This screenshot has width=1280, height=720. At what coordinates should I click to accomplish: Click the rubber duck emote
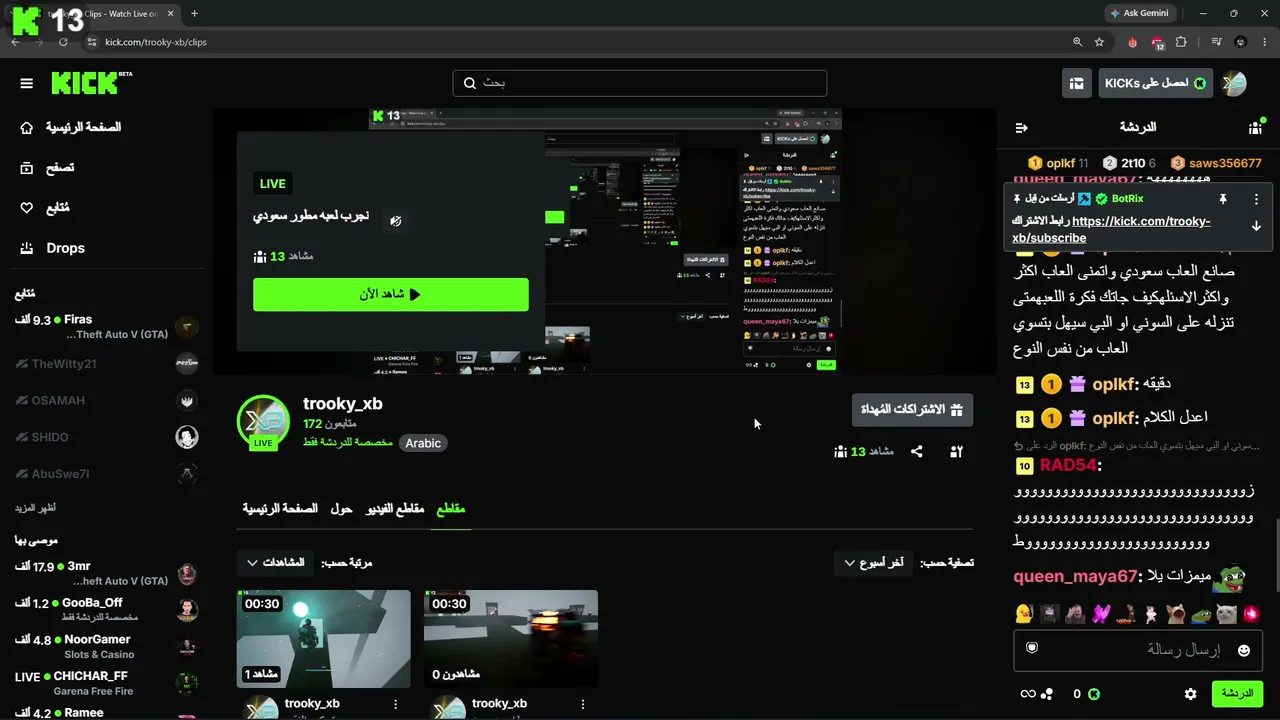click(1023, 614)
